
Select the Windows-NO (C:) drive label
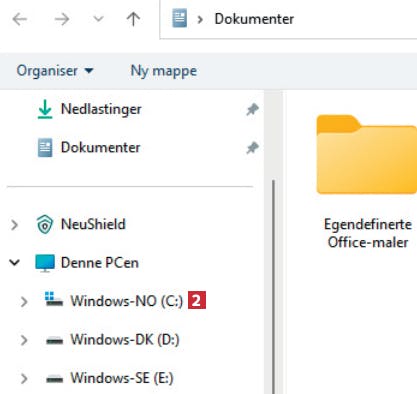tap(127, 301)
